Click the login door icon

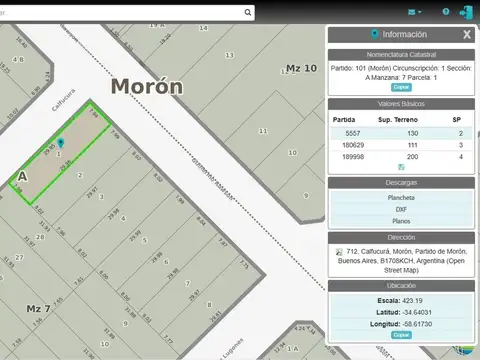[x=467, y=12]
